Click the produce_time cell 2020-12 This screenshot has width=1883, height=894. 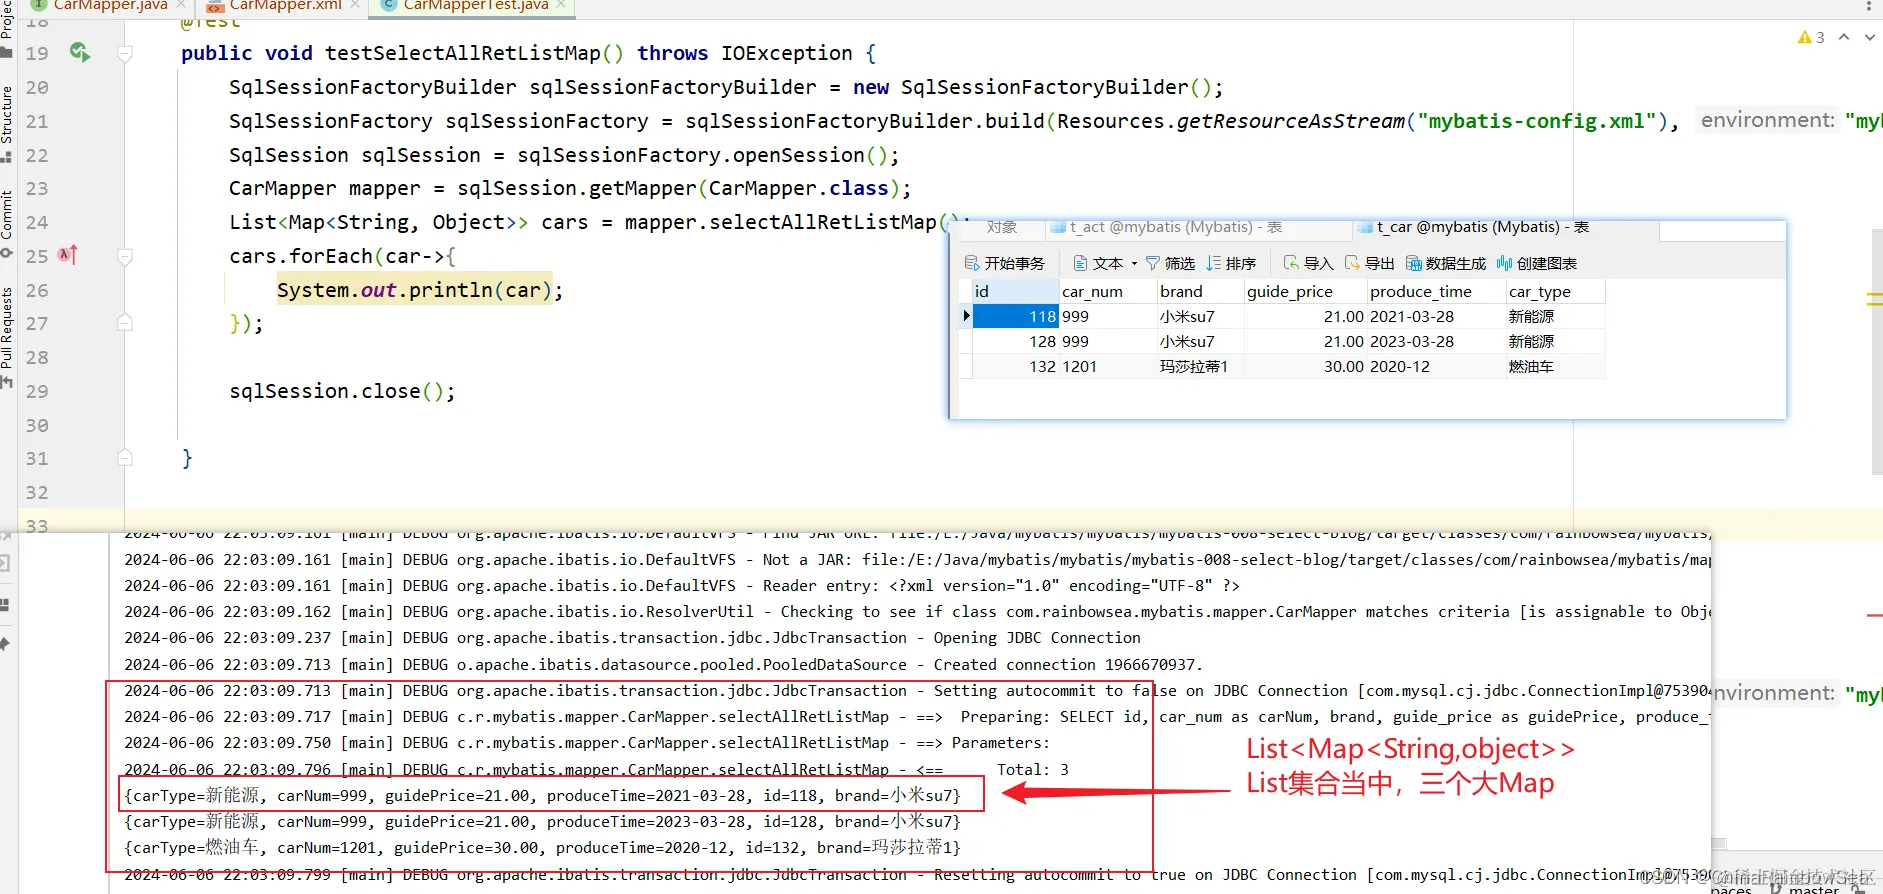click(1436, 366)
